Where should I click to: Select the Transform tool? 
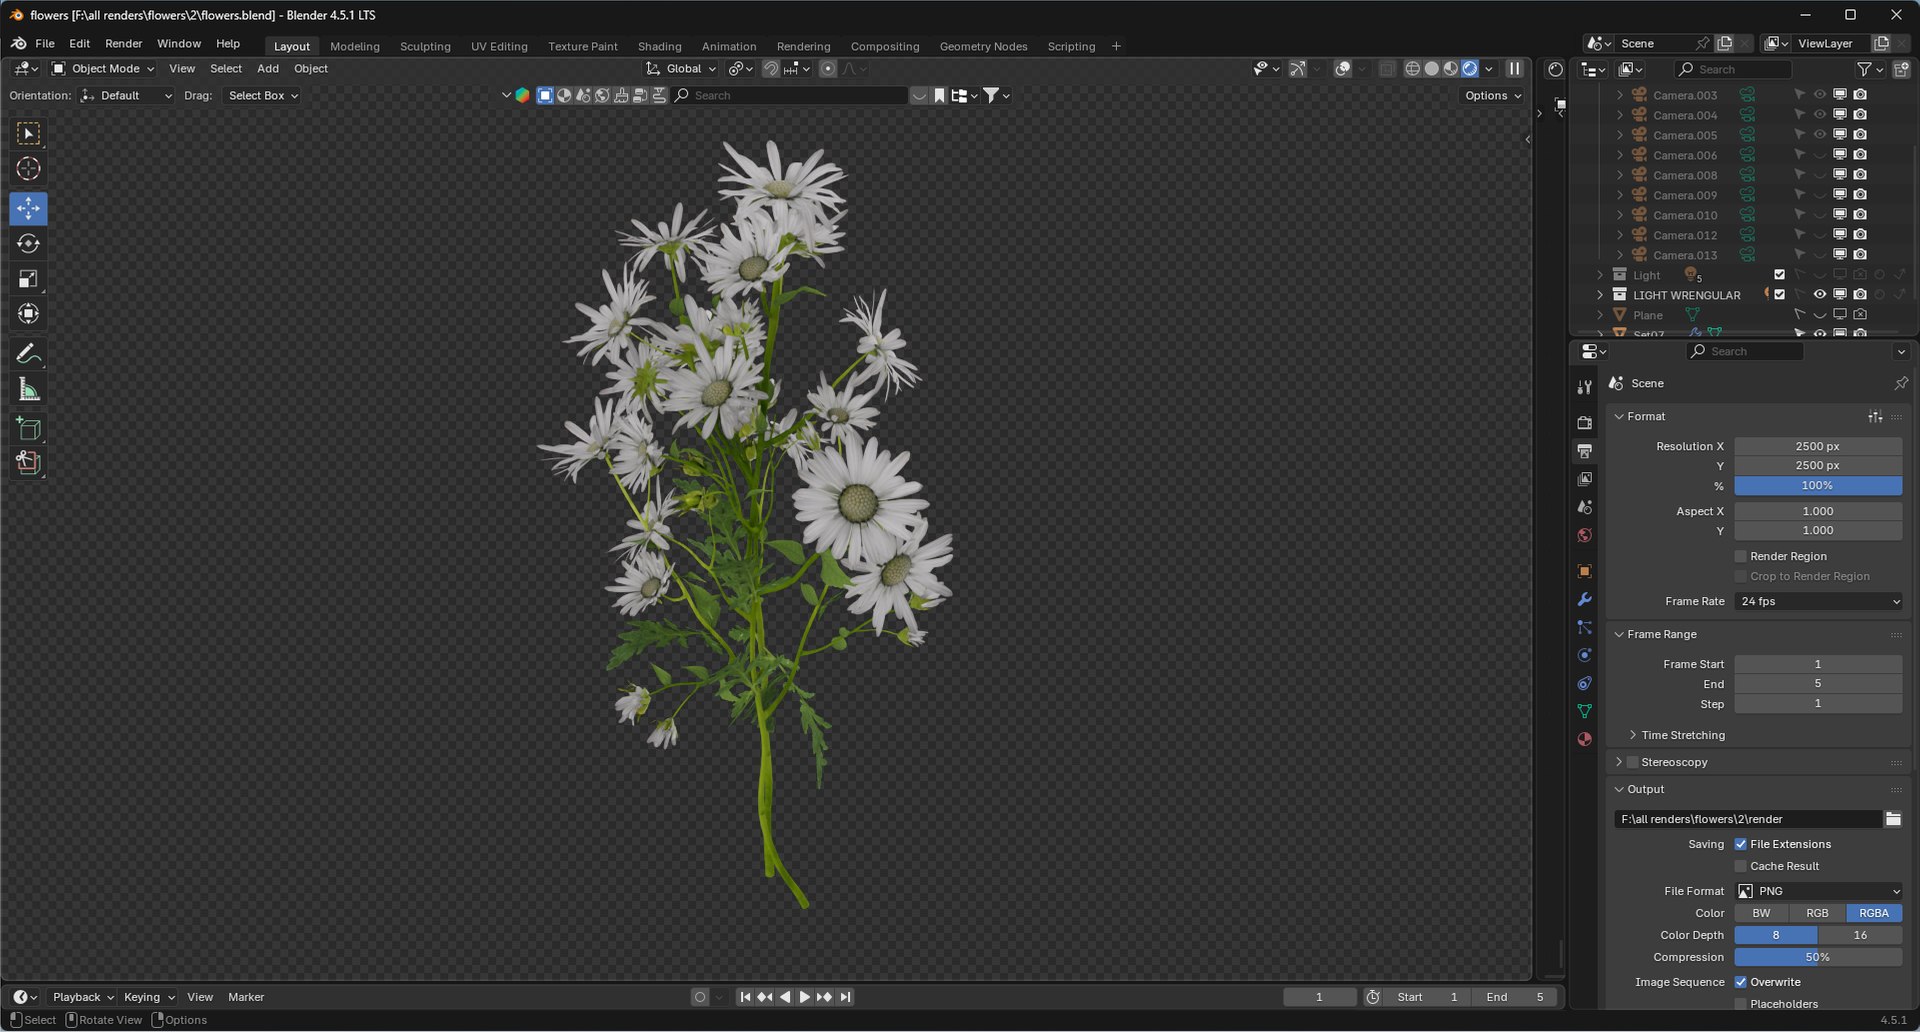[28, 314]
